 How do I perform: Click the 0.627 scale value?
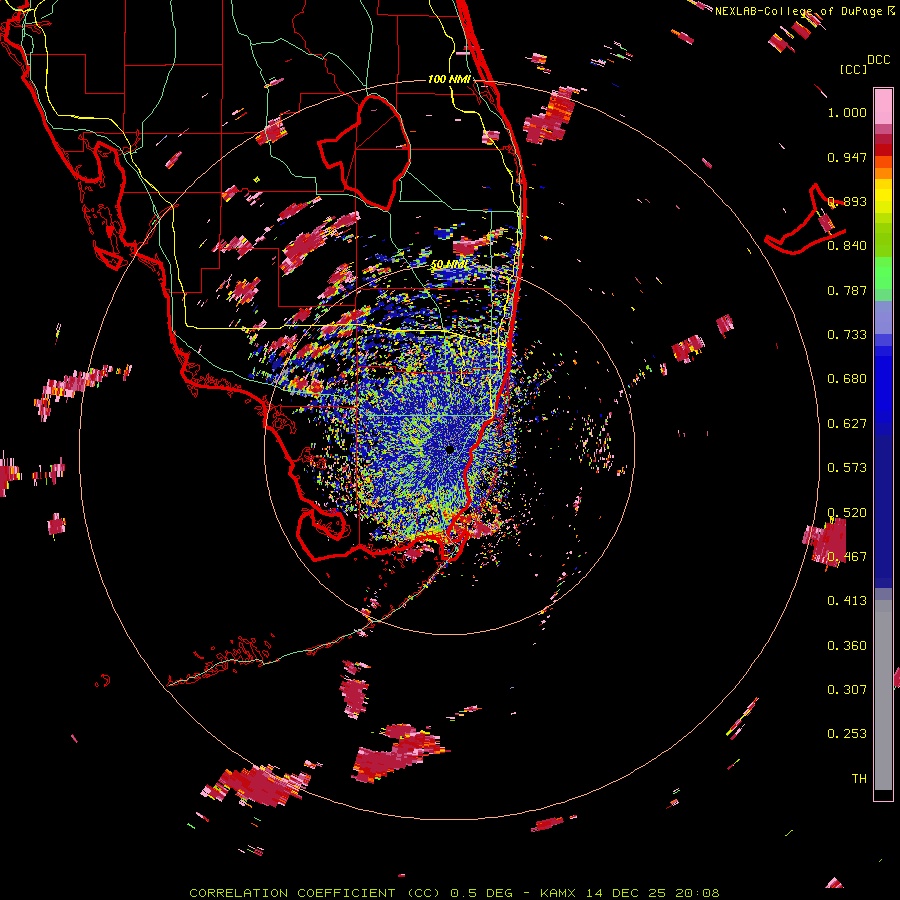click(847, 424)
